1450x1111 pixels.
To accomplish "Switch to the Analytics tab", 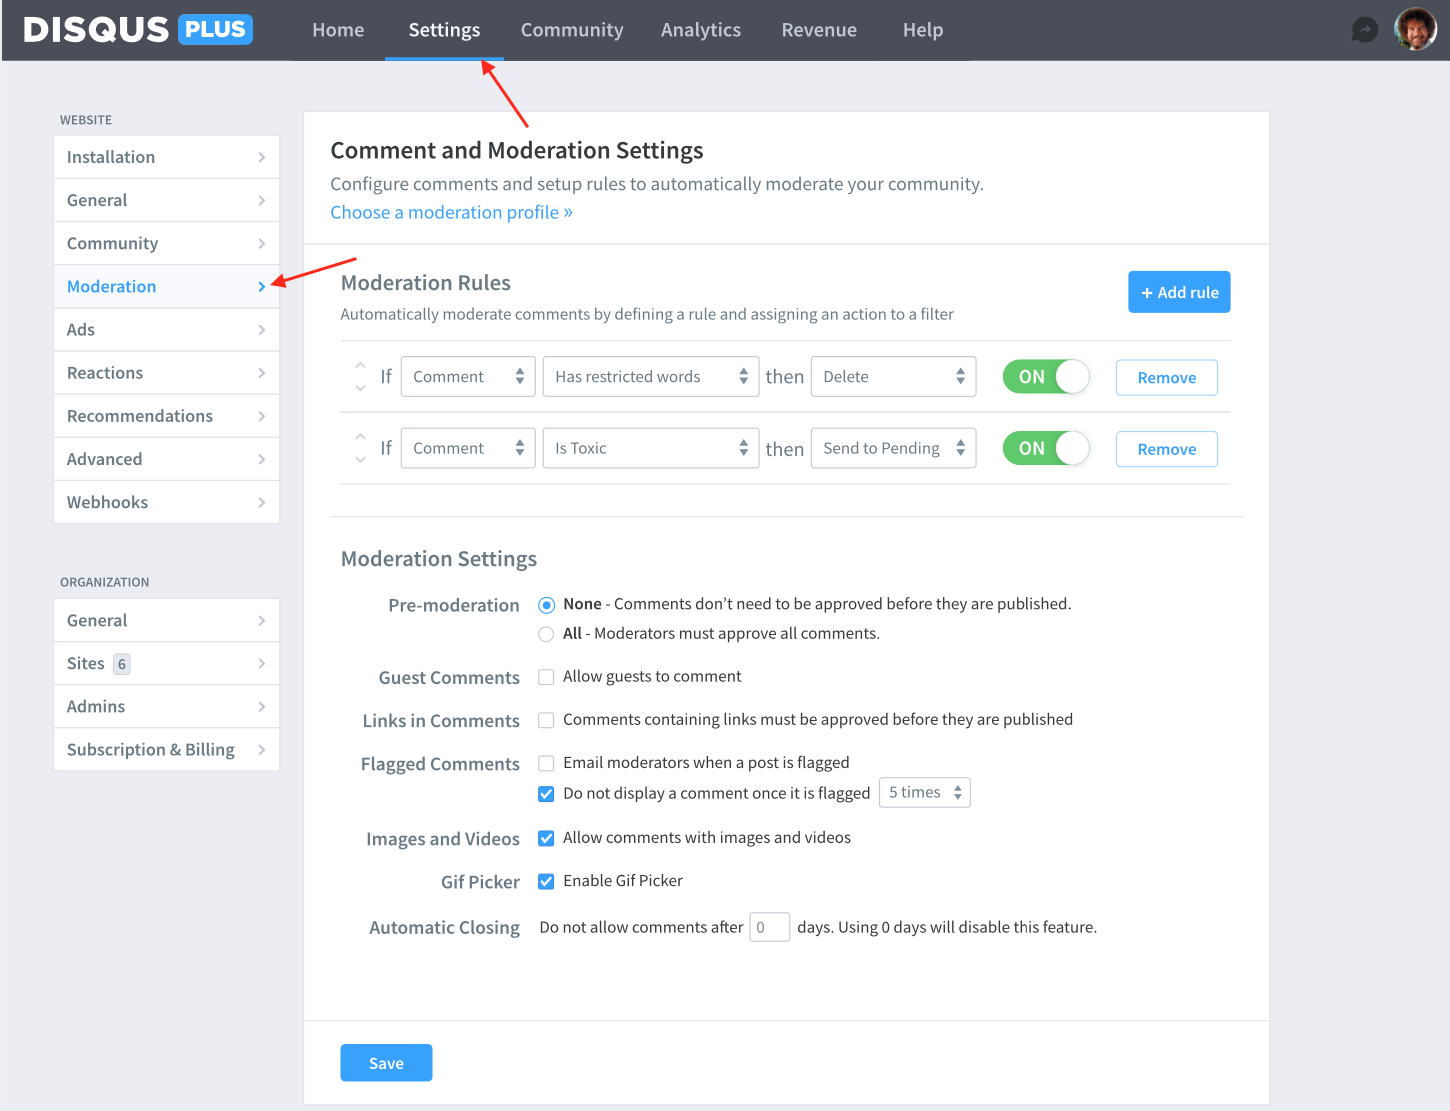I will 700,29.
